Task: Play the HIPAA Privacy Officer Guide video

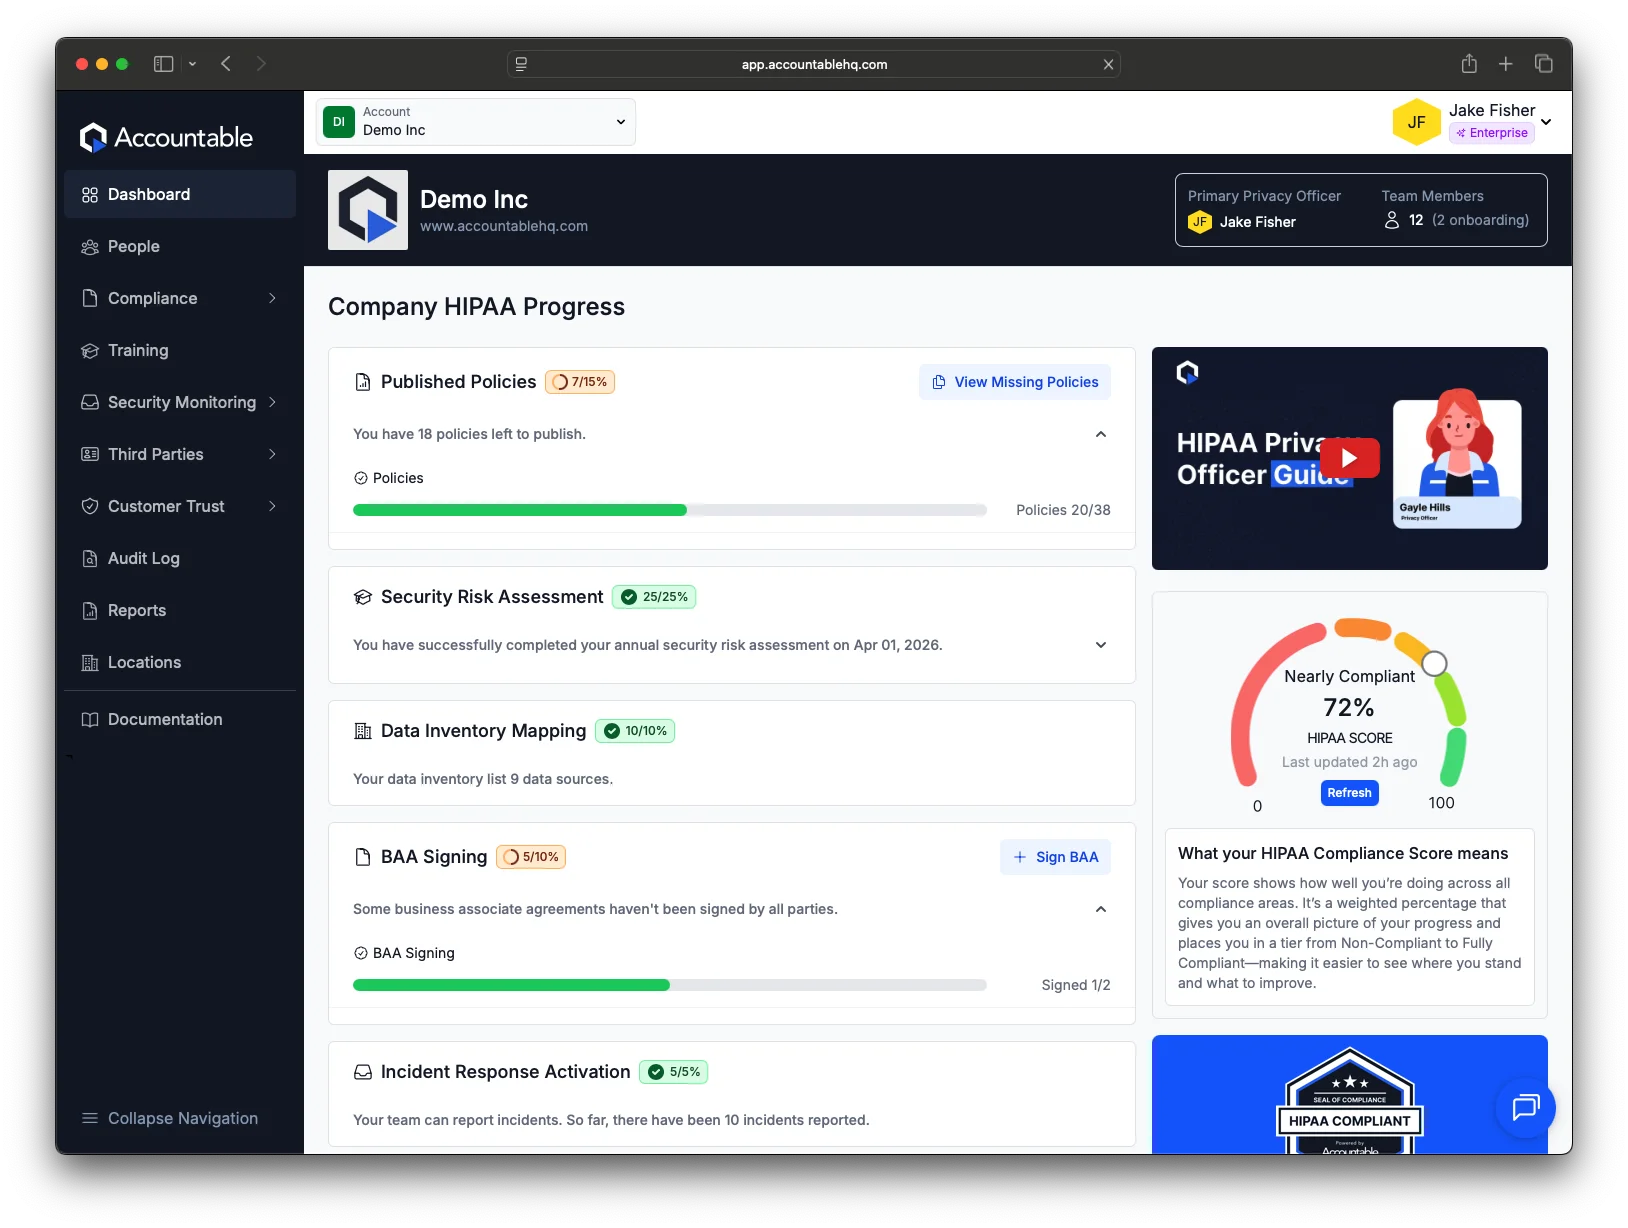Action: tap(1349, 458)
